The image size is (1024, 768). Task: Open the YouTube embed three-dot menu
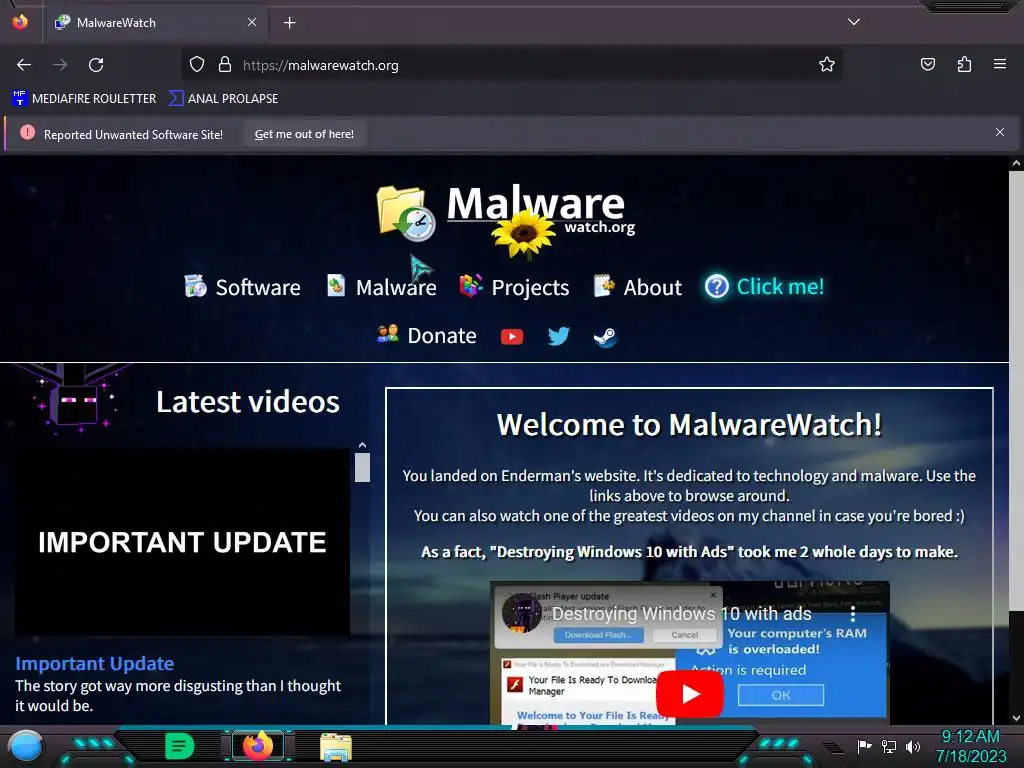pos(852,614)
